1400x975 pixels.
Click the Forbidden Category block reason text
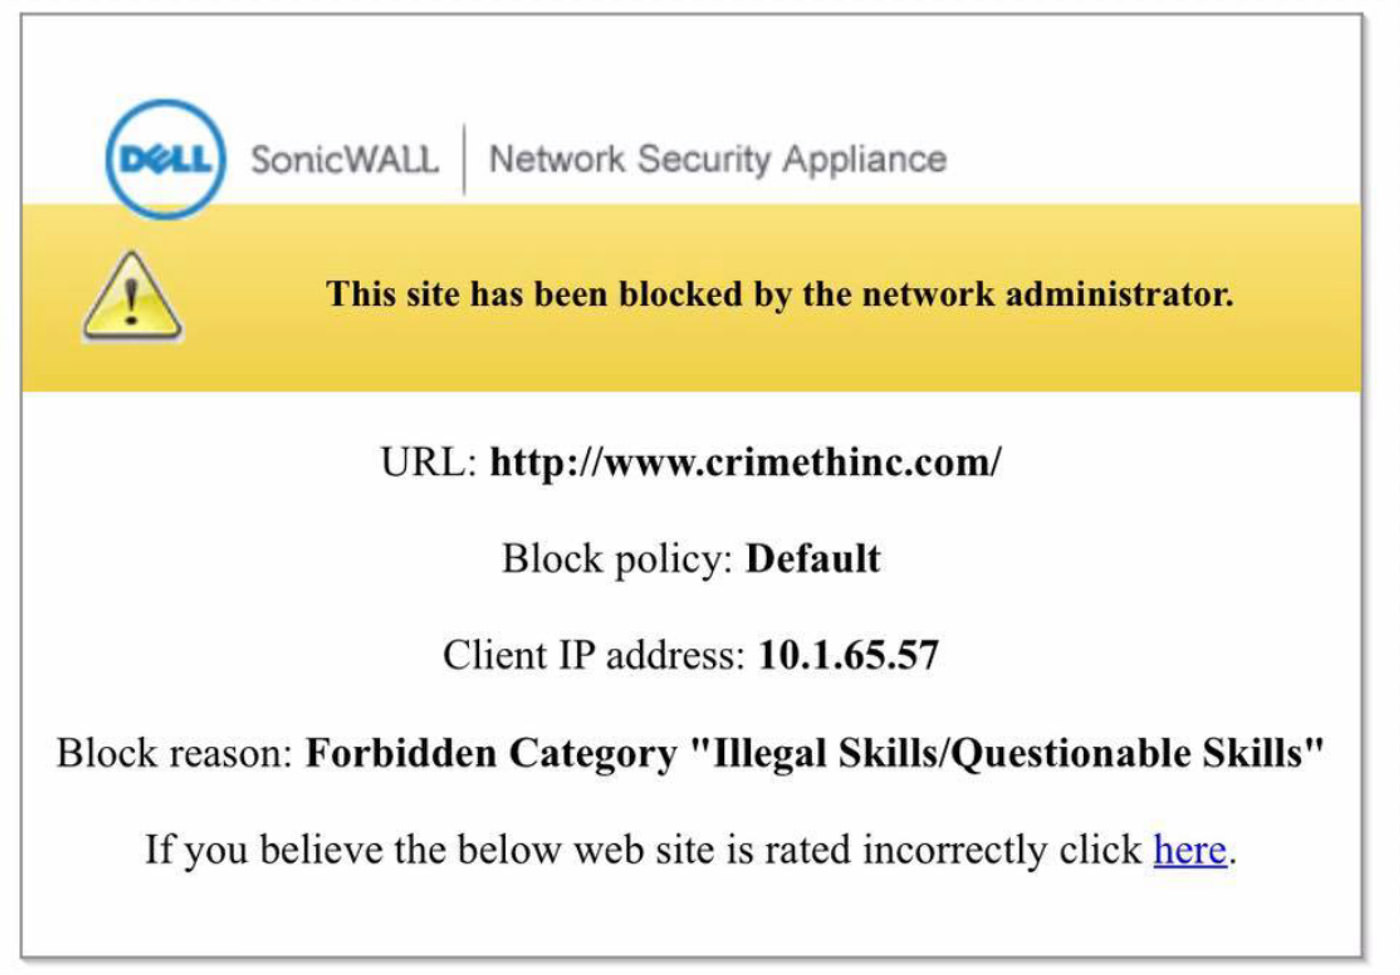point(815,753)
